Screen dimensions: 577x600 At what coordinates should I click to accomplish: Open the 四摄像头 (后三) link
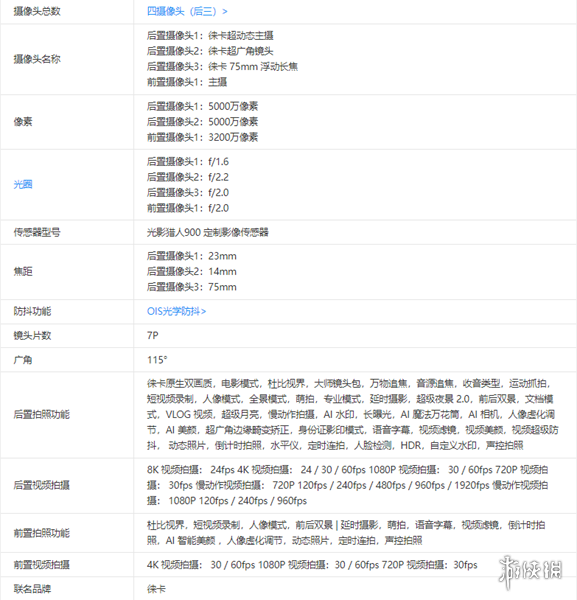pyautogui.click(x=187, y=11)
